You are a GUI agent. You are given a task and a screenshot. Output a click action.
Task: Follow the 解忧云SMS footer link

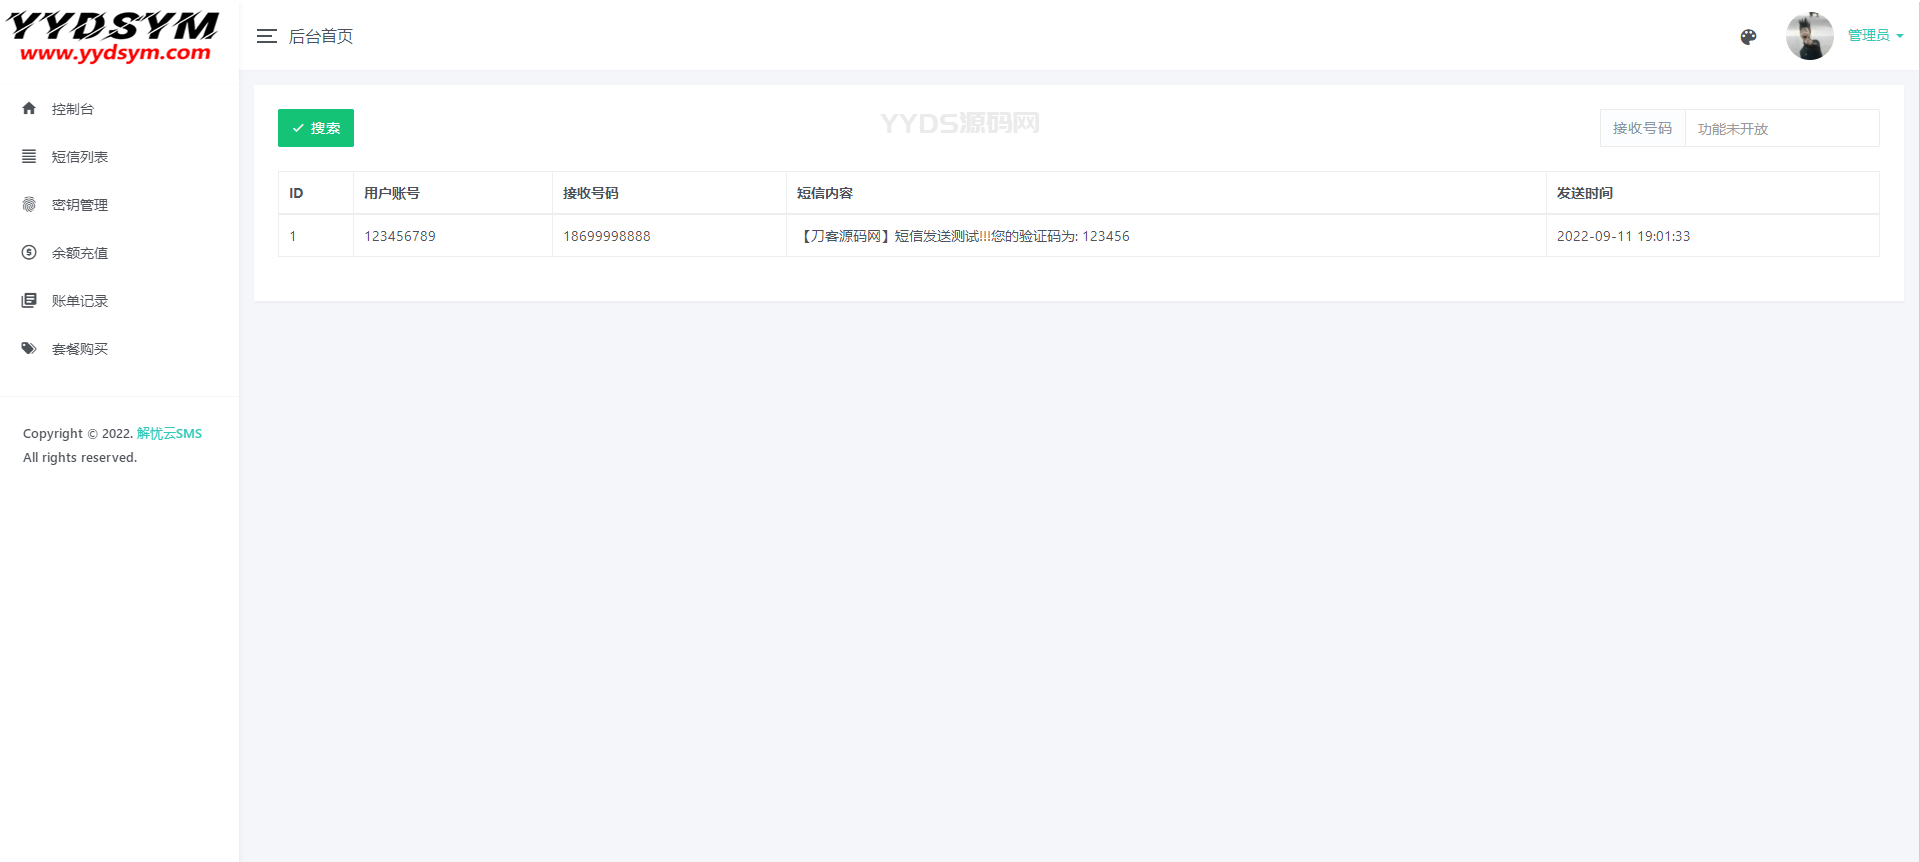(169, 433)
